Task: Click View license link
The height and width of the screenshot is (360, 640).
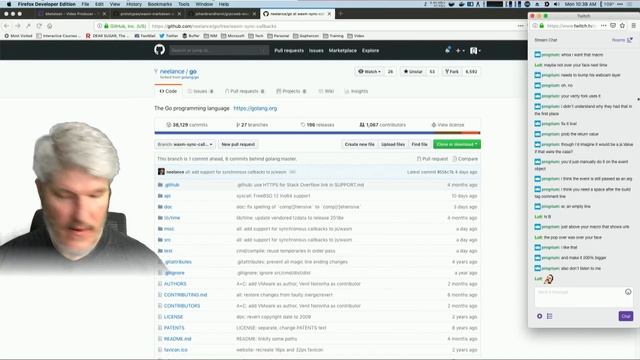Action: [x=448, y=125]
